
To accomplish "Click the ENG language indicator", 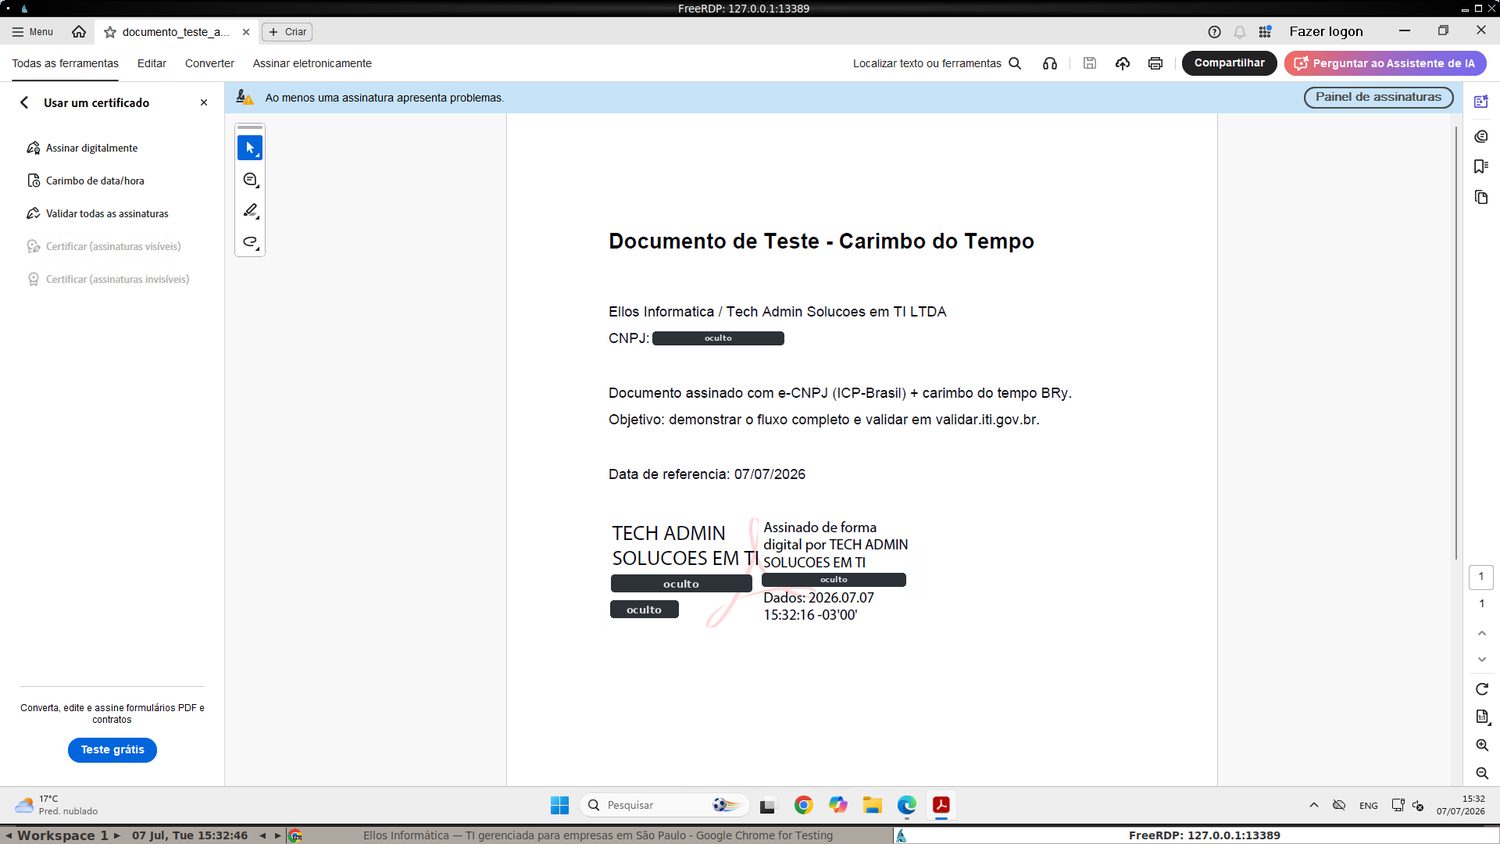I will pyautogui.click(x=1368, y=805).
